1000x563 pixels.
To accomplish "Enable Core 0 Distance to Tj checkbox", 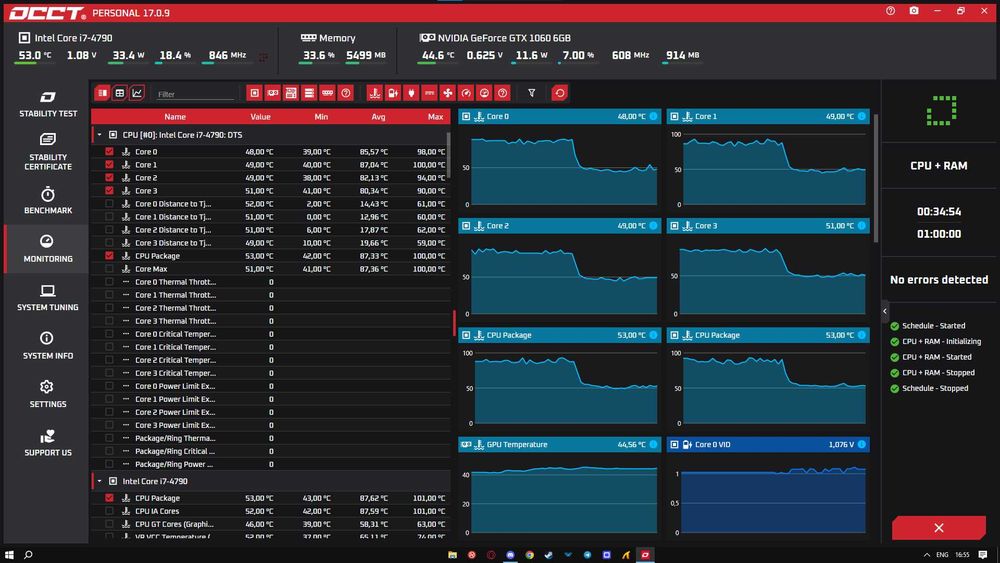I will [x=109, y=204].
